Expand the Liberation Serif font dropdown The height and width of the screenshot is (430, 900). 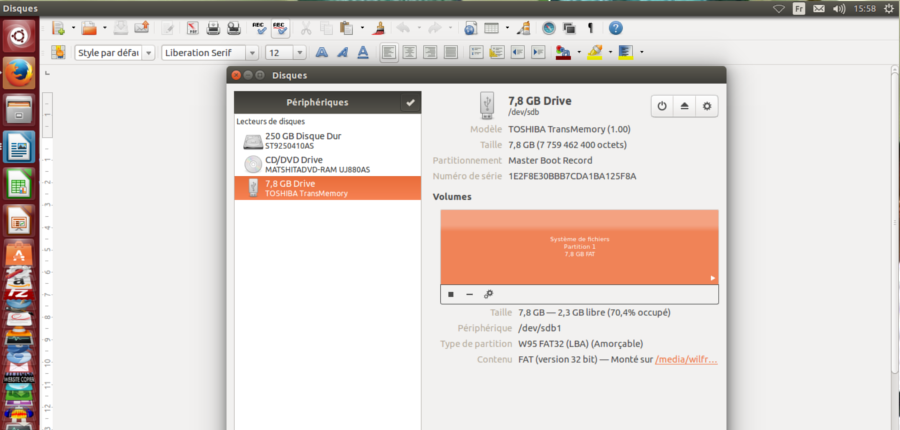(x=251, y=52)
